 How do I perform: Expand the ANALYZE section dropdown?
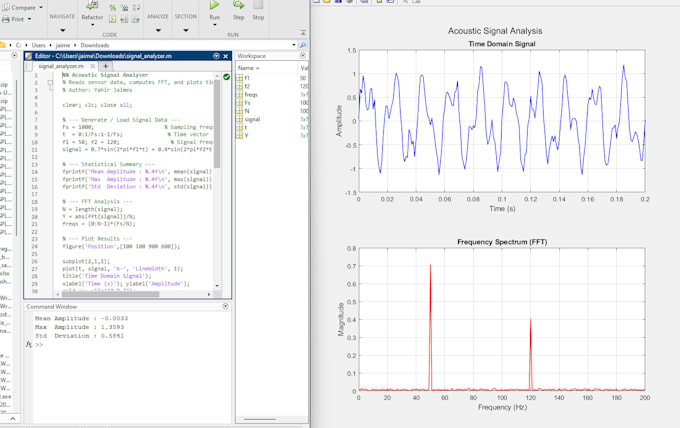click(158, 30)
